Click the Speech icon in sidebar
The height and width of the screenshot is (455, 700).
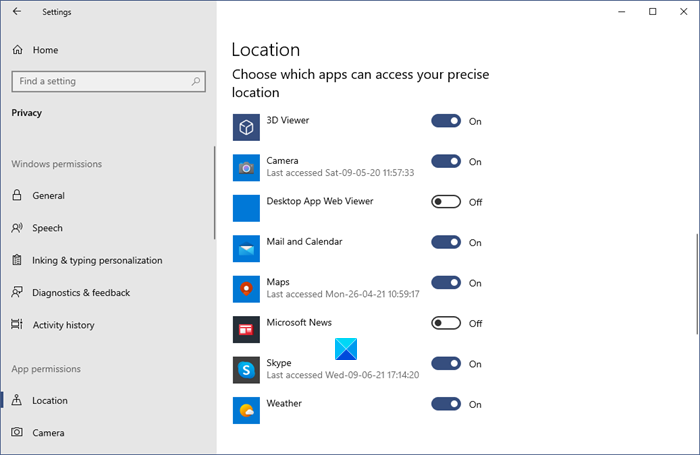click(17, 228)
